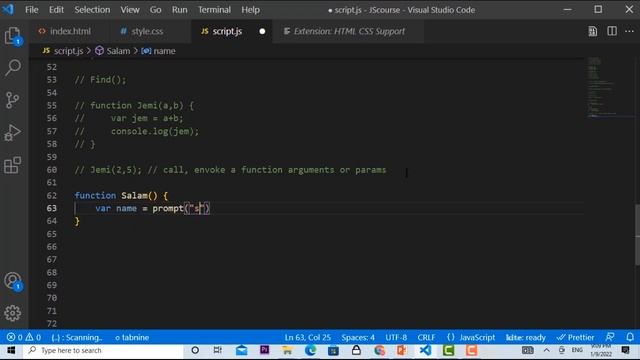
Task: Open the Mail app on the taskbar
Action: [x=241, y=350]
